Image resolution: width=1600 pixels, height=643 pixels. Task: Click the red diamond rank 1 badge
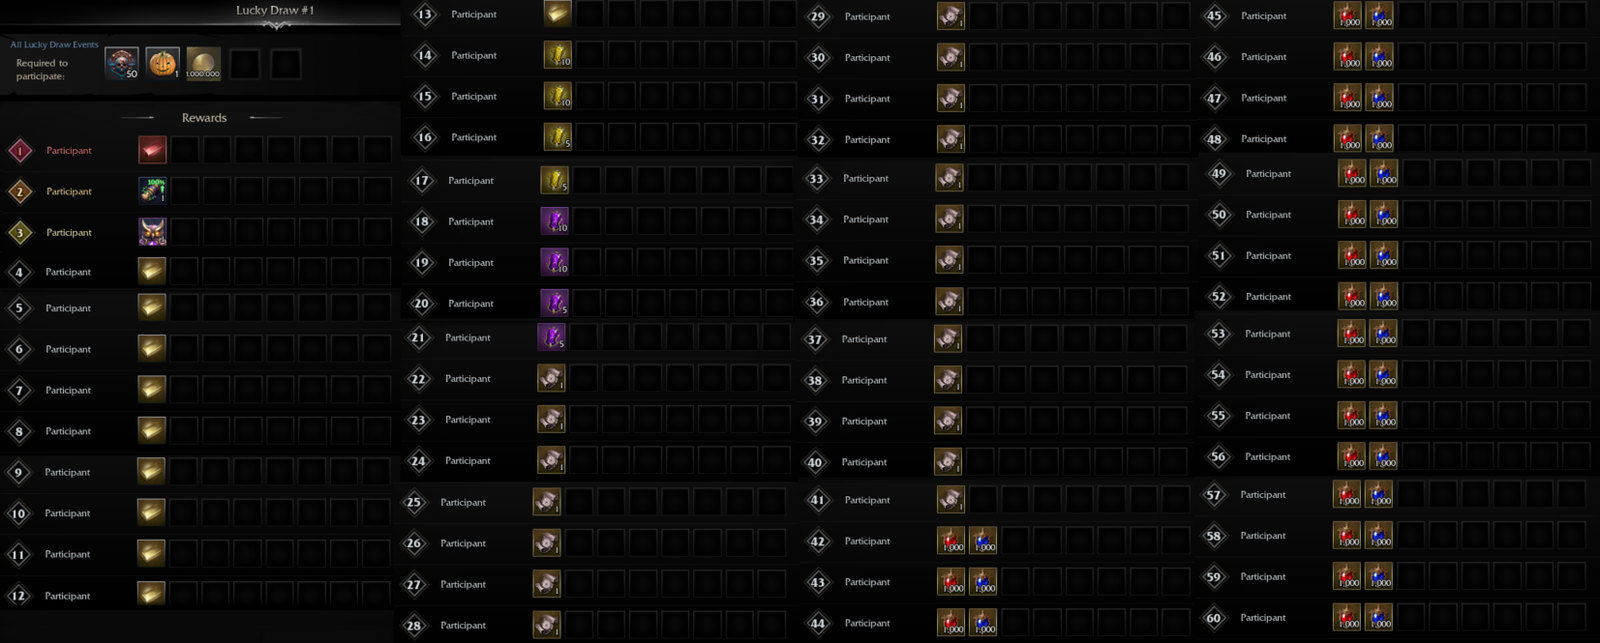pos(20,151)
